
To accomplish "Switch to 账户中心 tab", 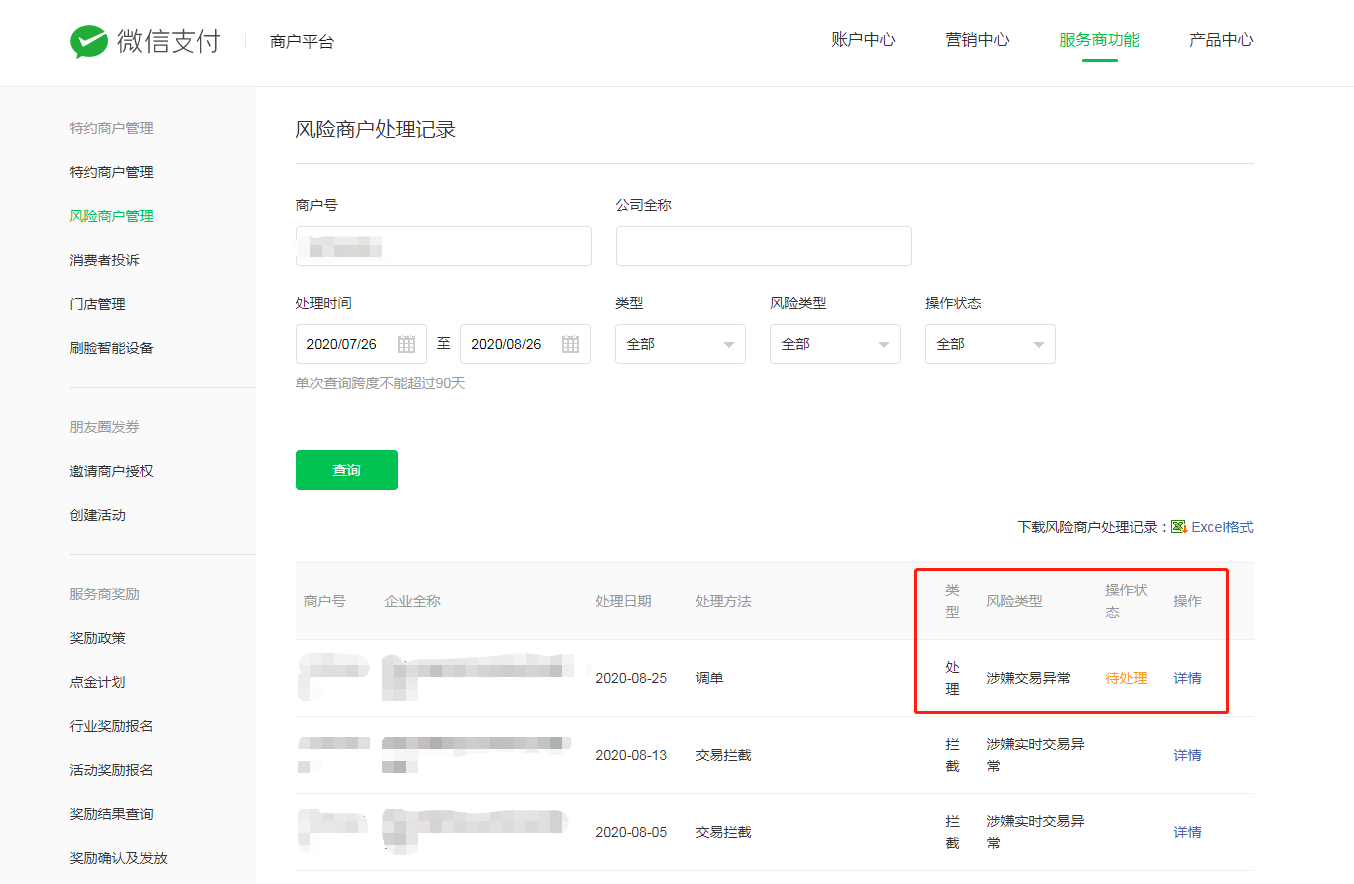I will (x=863, y=40).
